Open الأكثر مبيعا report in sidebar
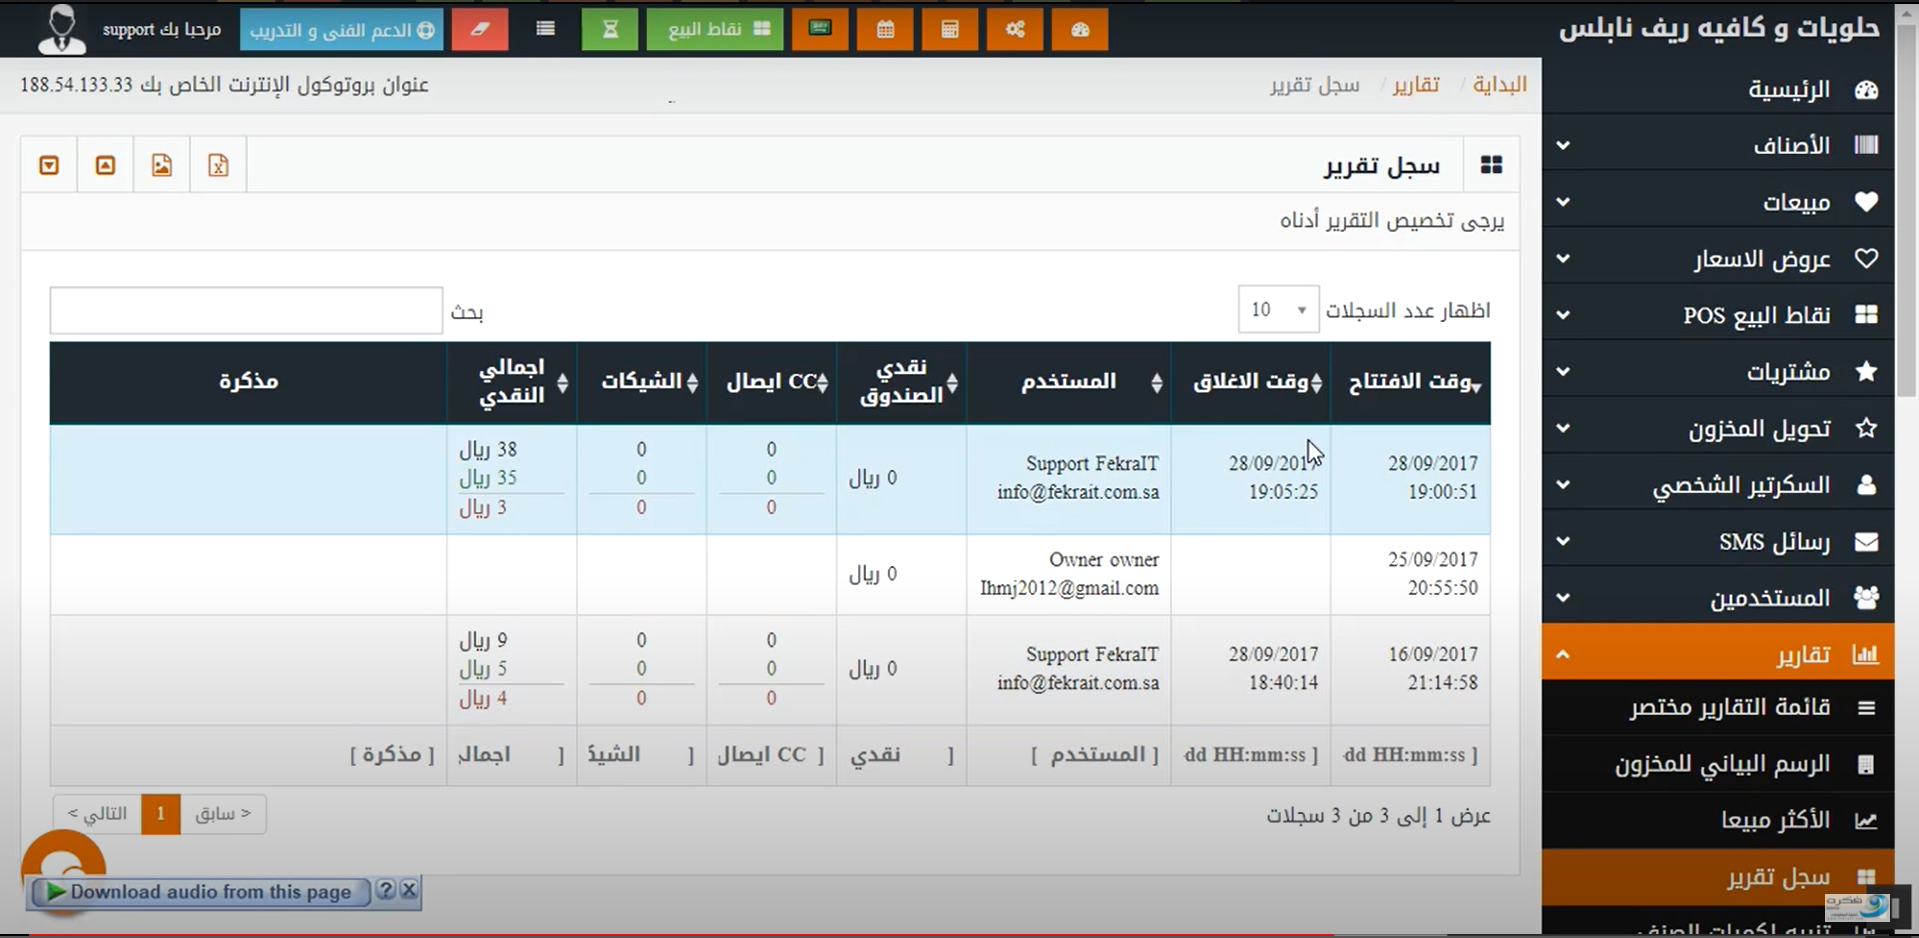1919x938 pixels. 1775,820
